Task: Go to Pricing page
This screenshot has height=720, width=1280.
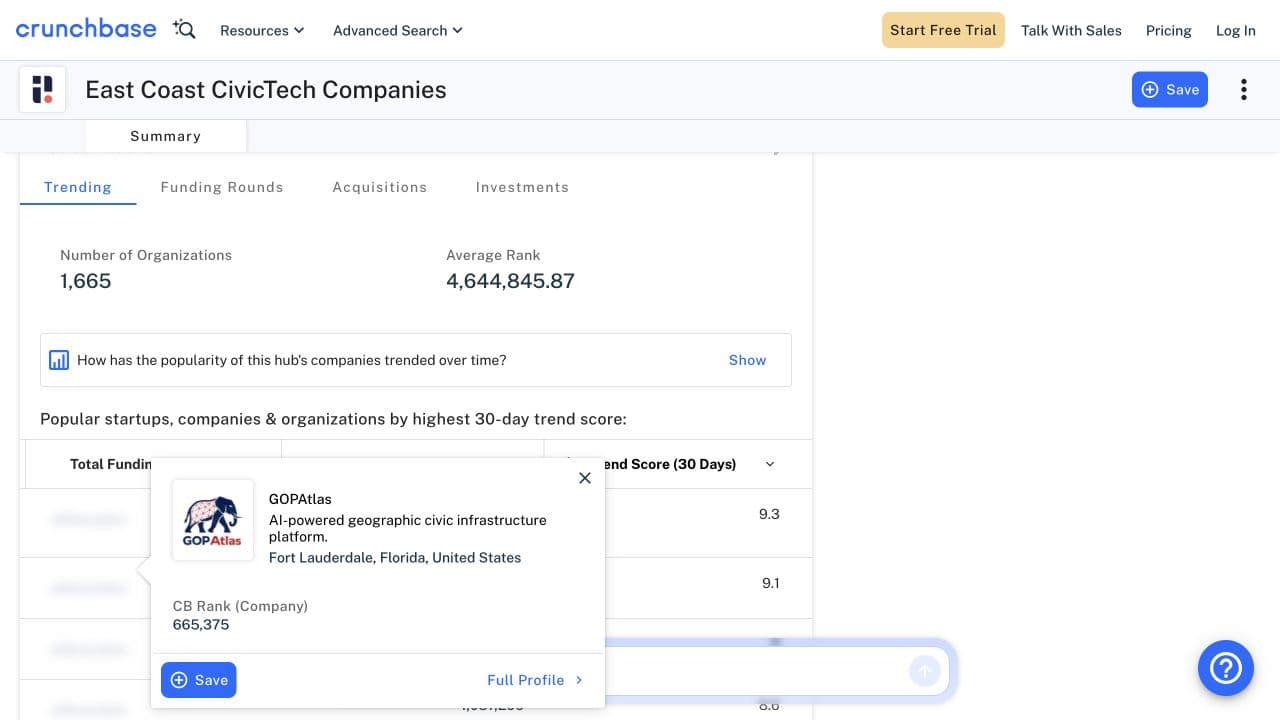Action: tap(1169, 31)
